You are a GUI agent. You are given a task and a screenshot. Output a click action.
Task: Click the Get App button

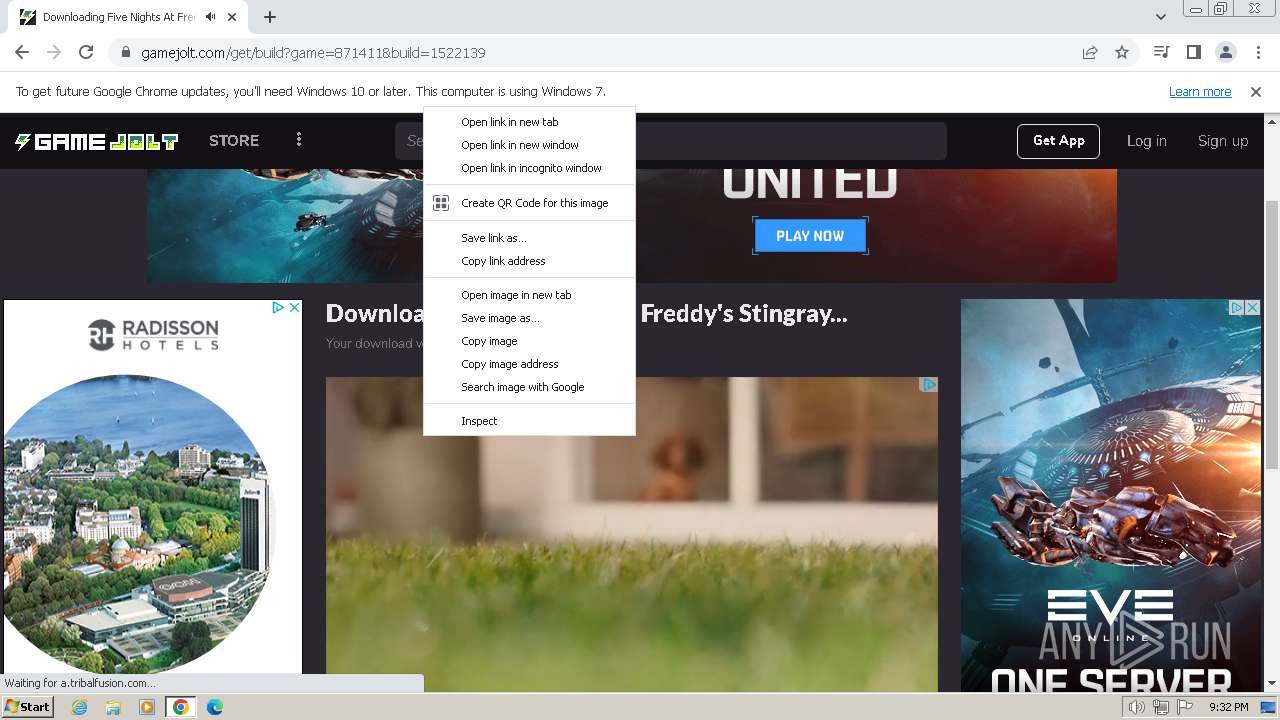[x=1059, y=141]
